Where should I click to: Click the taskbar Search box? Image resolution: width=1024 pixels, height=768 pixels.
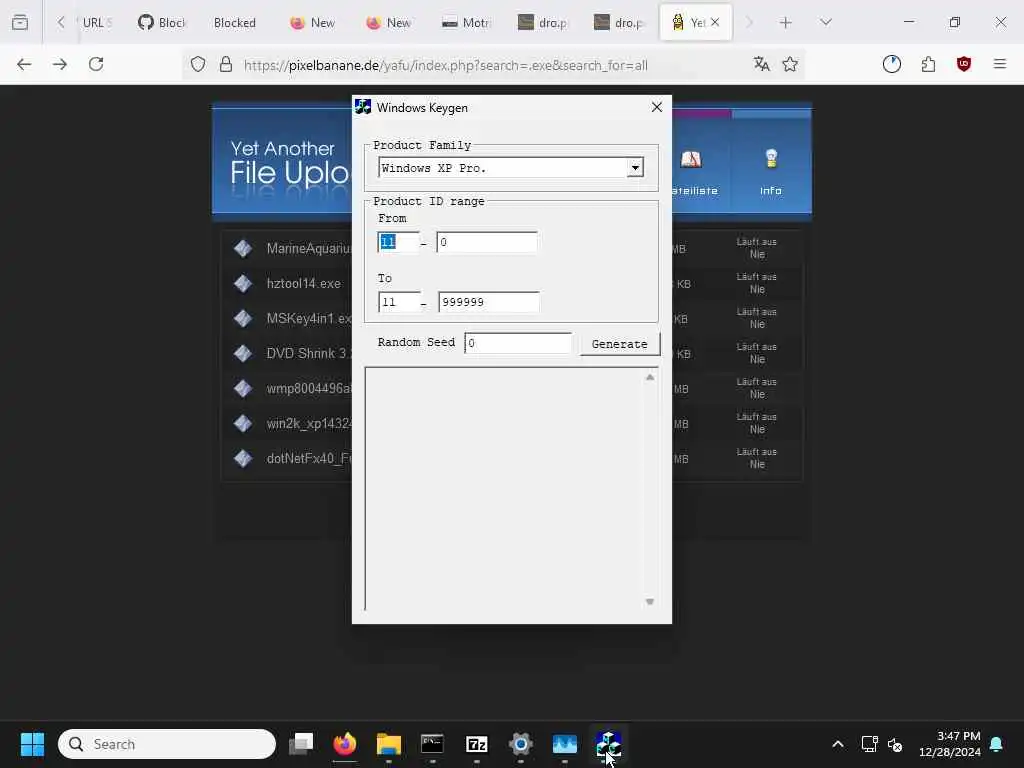[167, 744]
